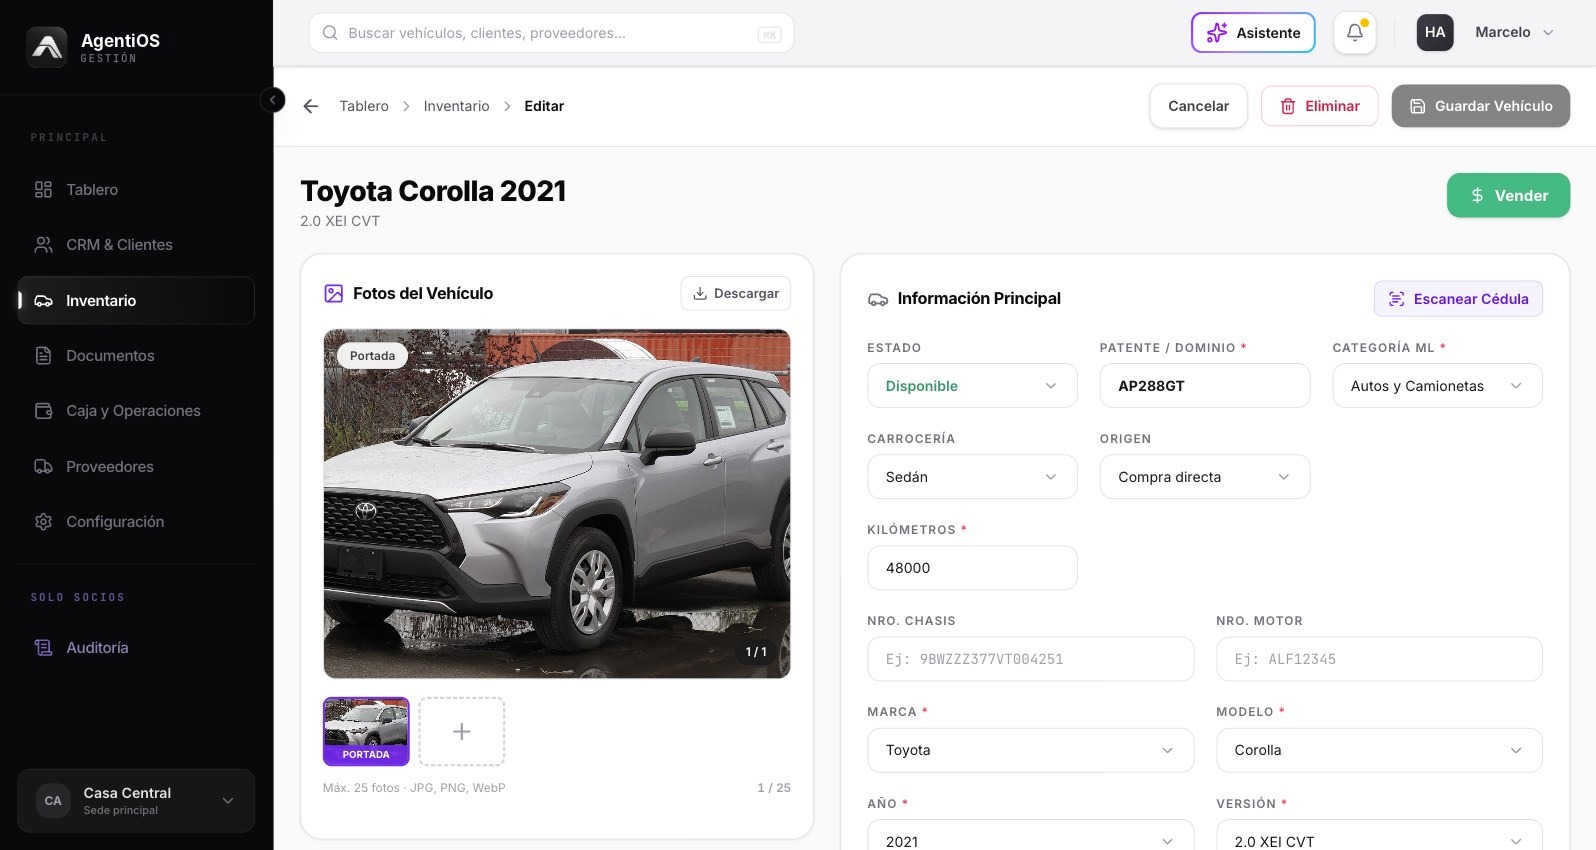Click the HA user avatar
This screenshot has height=850, width=1596.
[1435, 33]
